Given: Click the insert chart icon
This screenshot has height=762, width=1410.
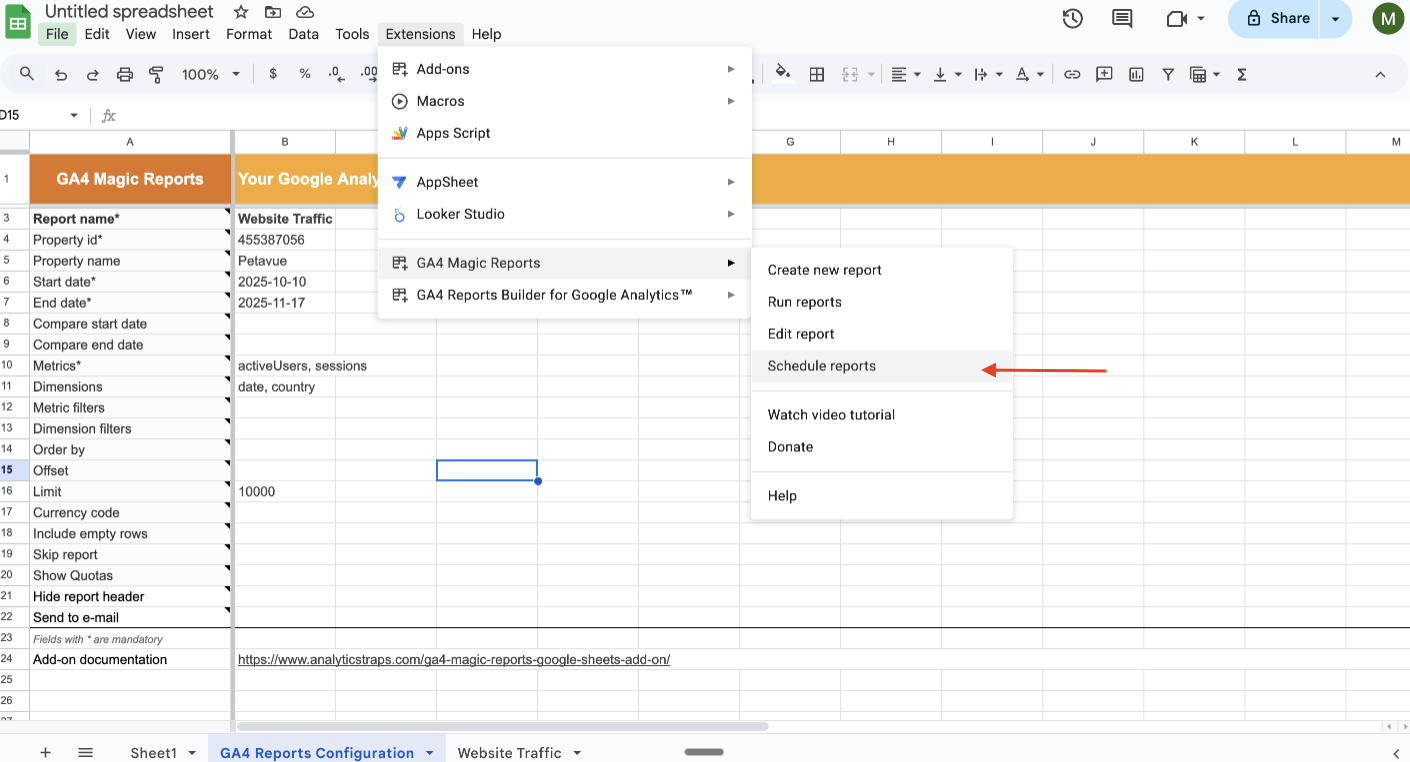Looking at the screenshot, I should pyautogui.click(x=1136, y=74).
